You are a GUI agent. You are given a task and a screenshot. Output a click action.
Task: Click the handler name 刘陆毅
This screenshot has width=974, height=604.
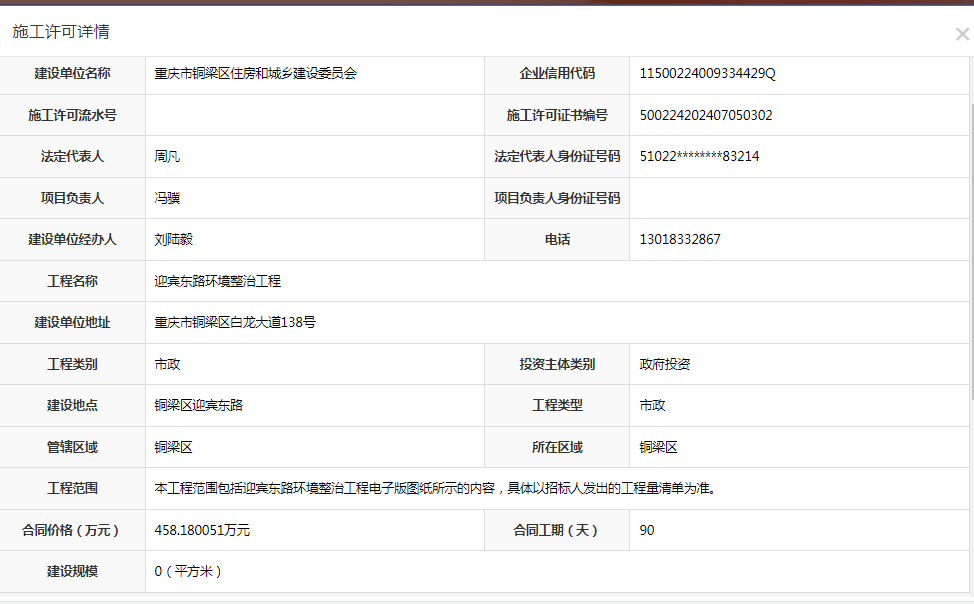tap(173, 239)
